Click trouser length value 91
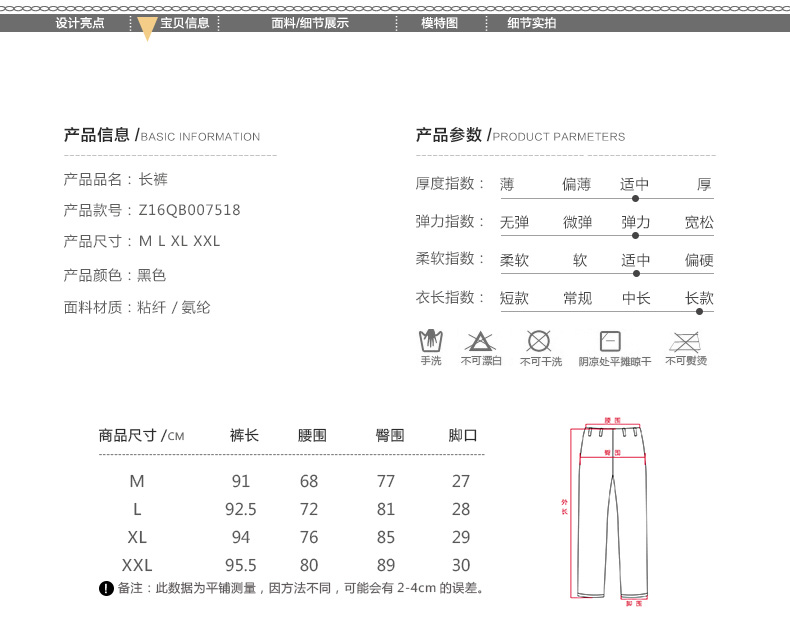The height and width of the screenshot is (626, 790). tap(241, 481)
